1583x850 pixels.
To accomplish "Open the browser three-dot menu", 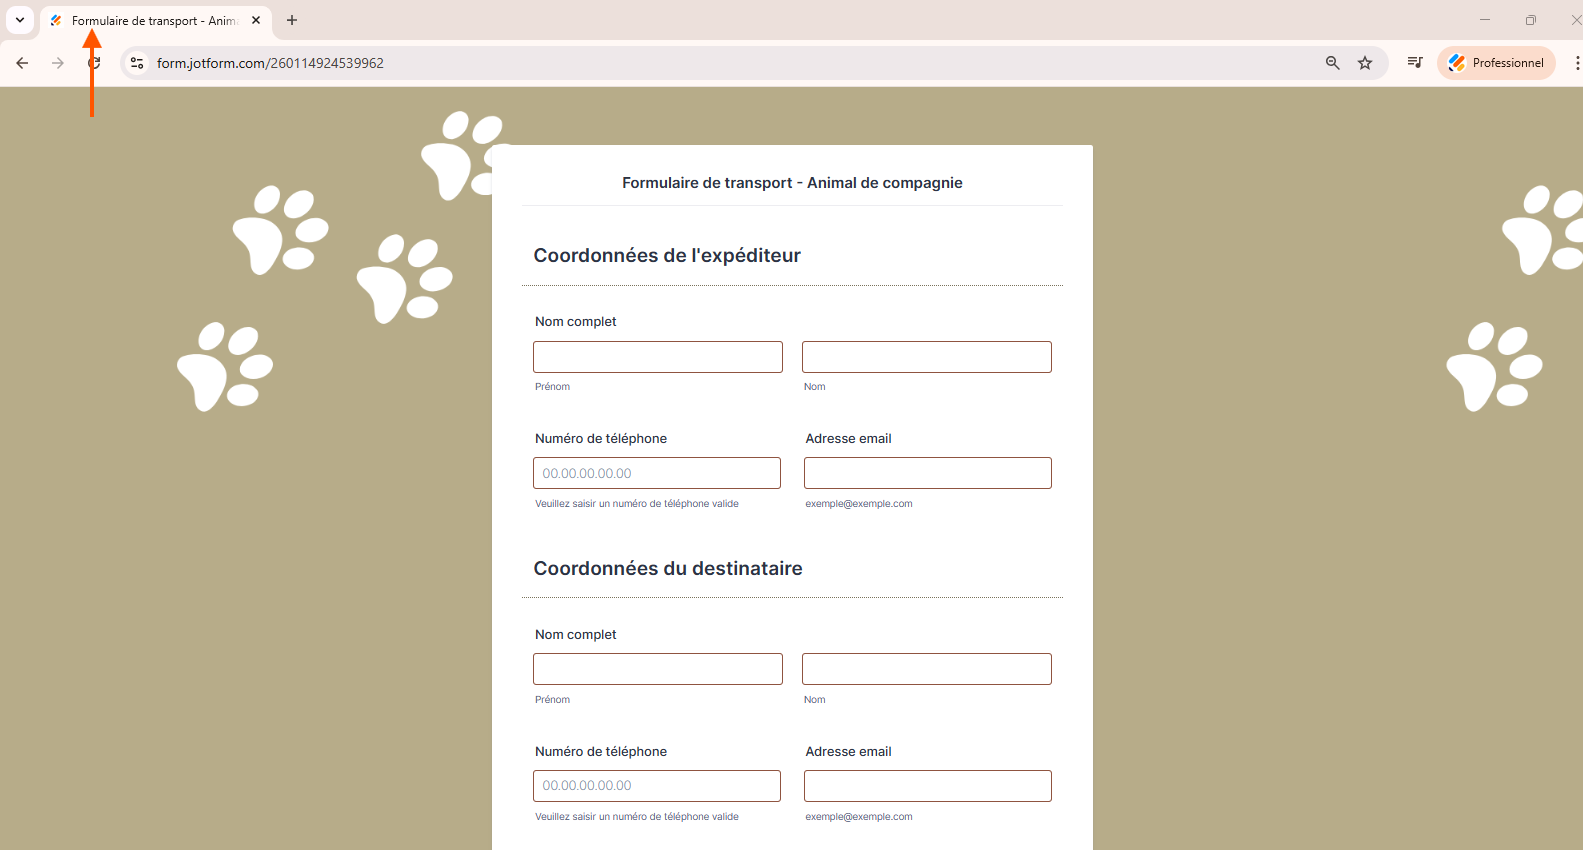I will click(x=1576, y=63).
